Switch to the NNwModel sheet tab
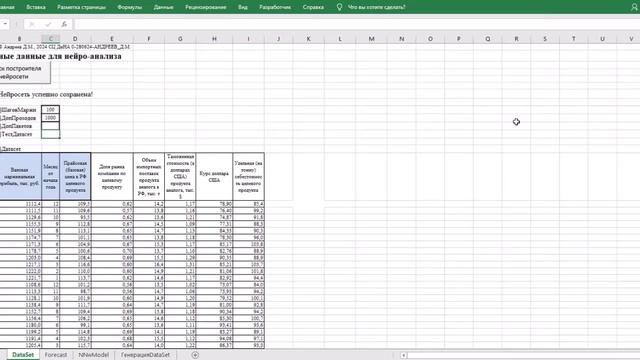 coord(93,355)
